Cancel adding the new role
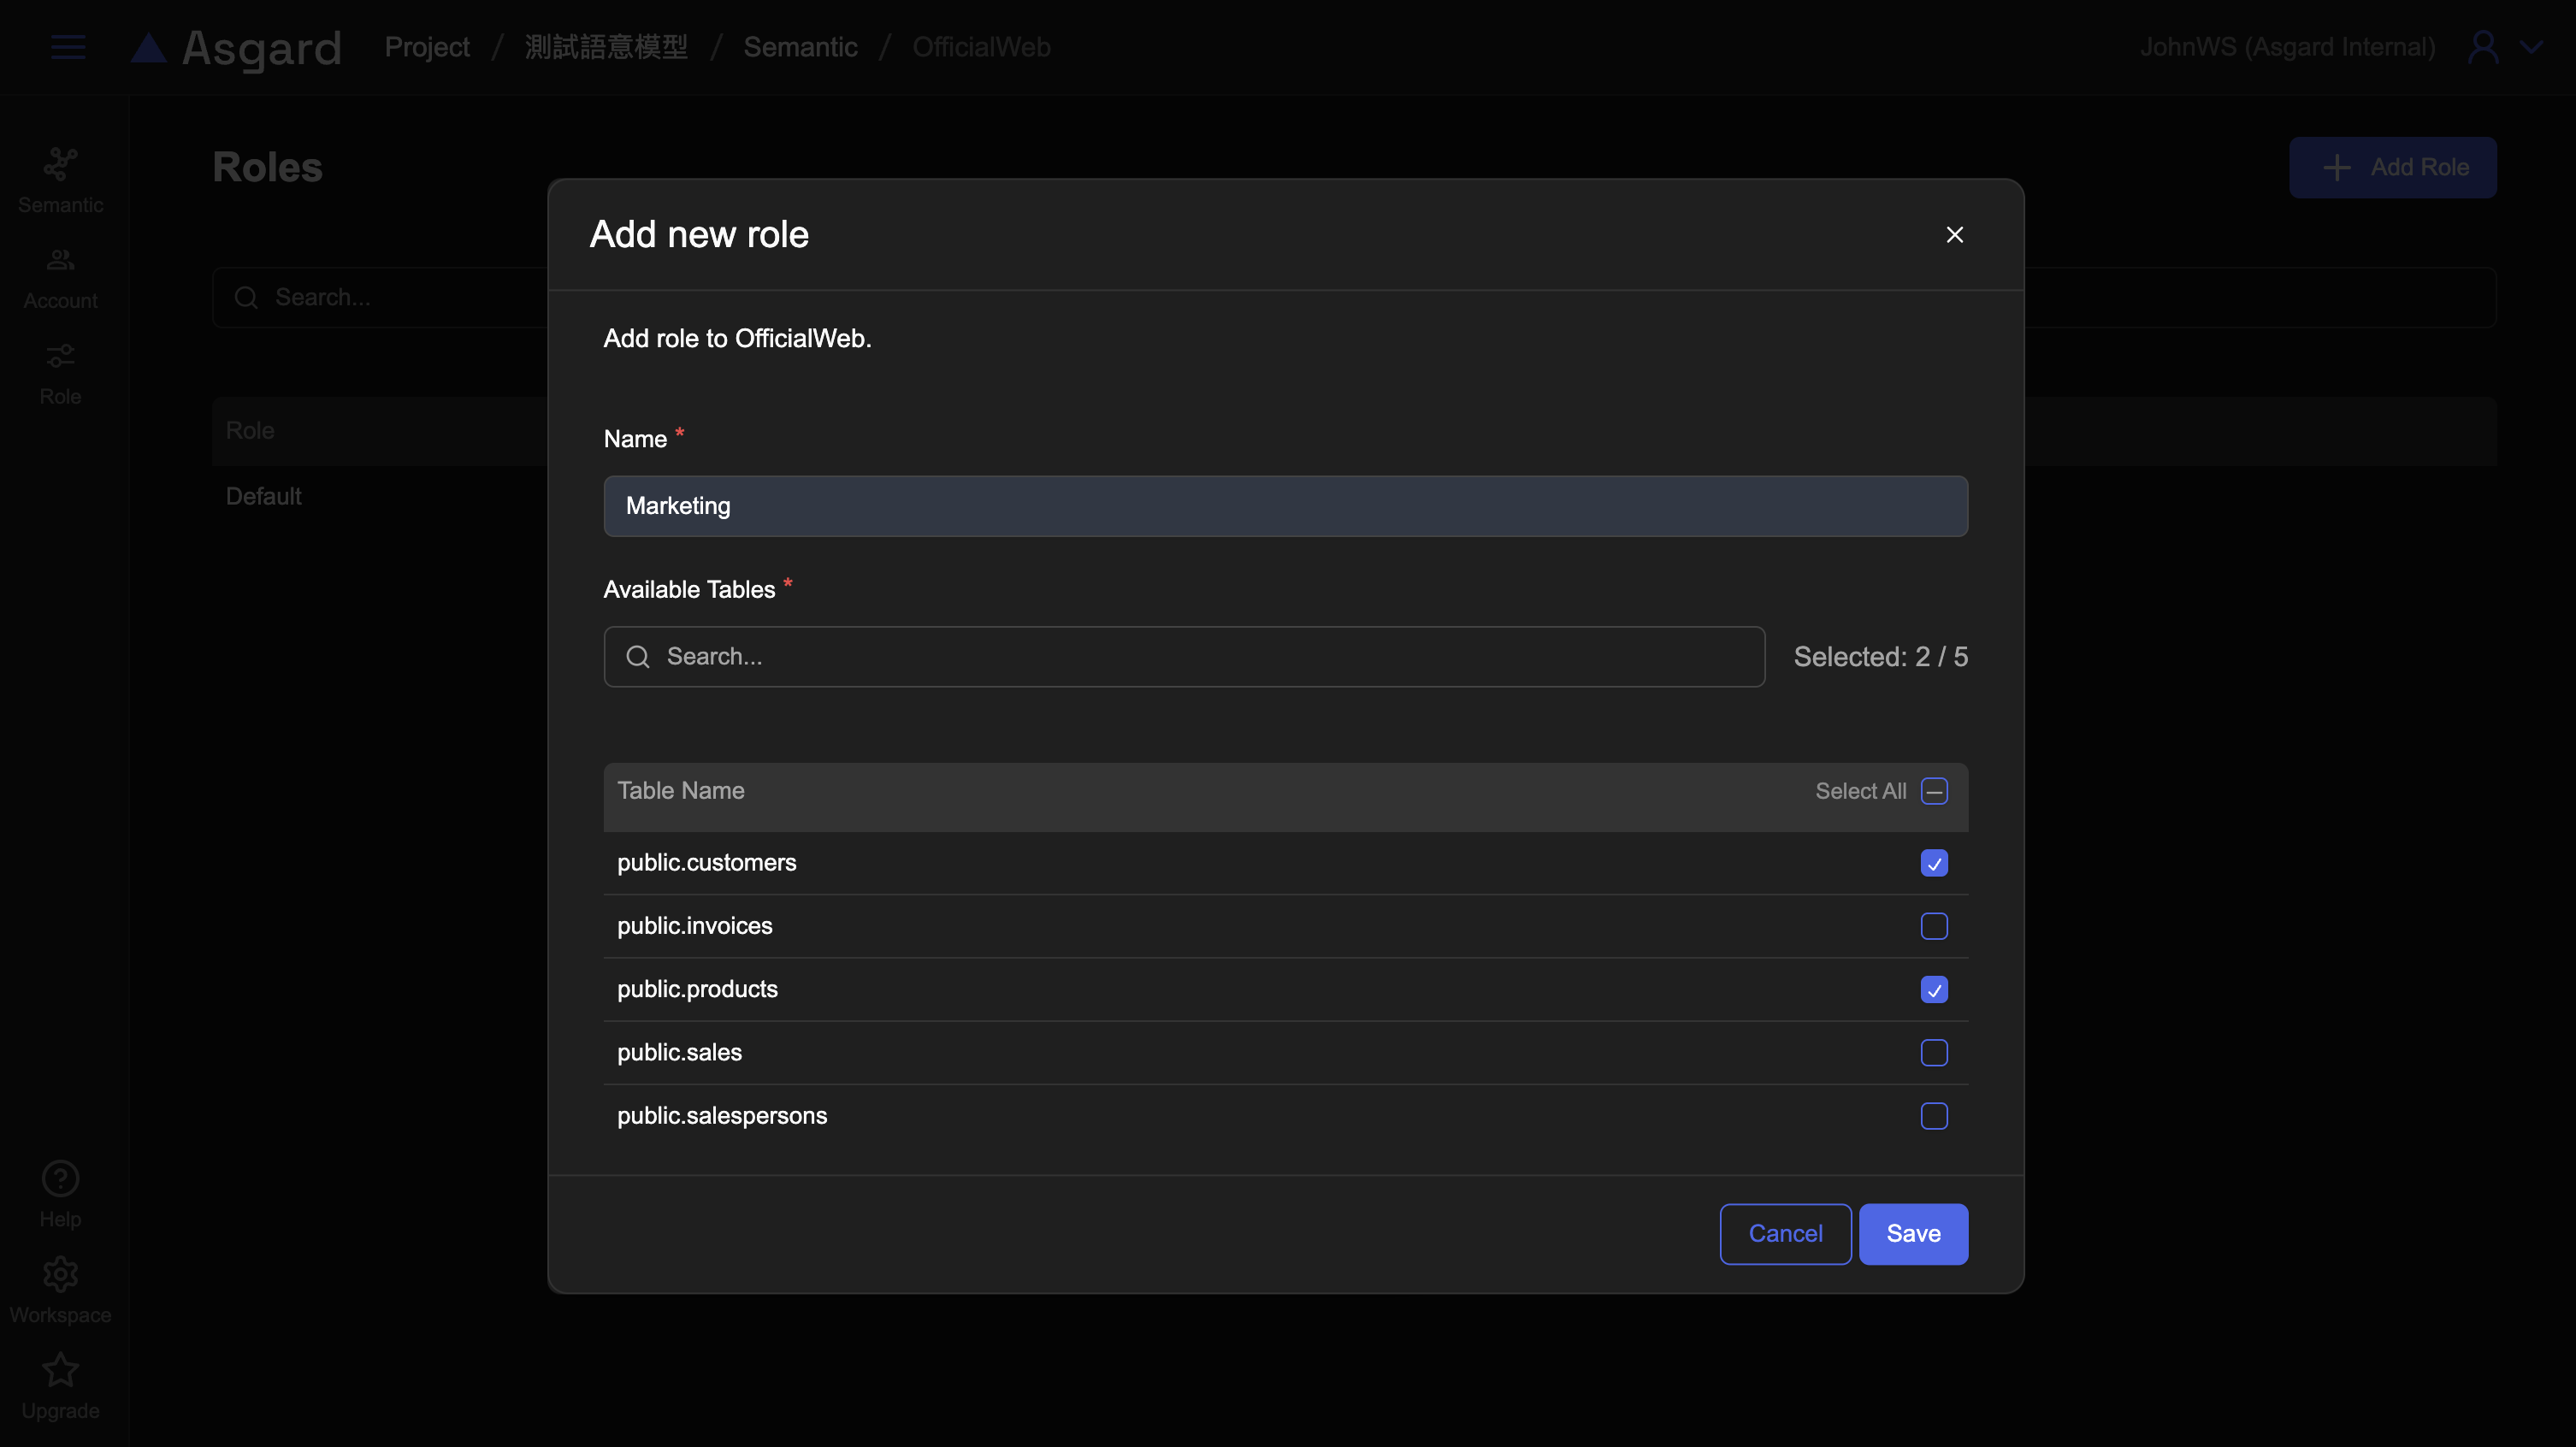 tap(1784, 1234)
